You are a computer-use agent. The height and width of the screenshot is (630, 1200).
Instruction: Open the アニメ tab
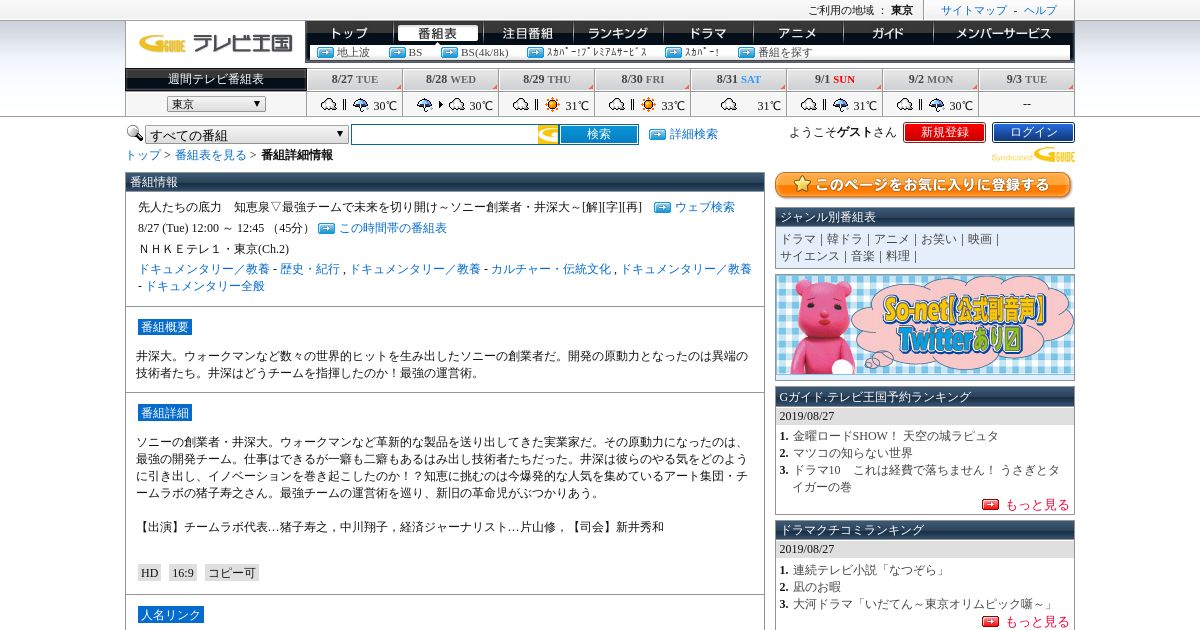pyautogui.click(x=798, y=33)
